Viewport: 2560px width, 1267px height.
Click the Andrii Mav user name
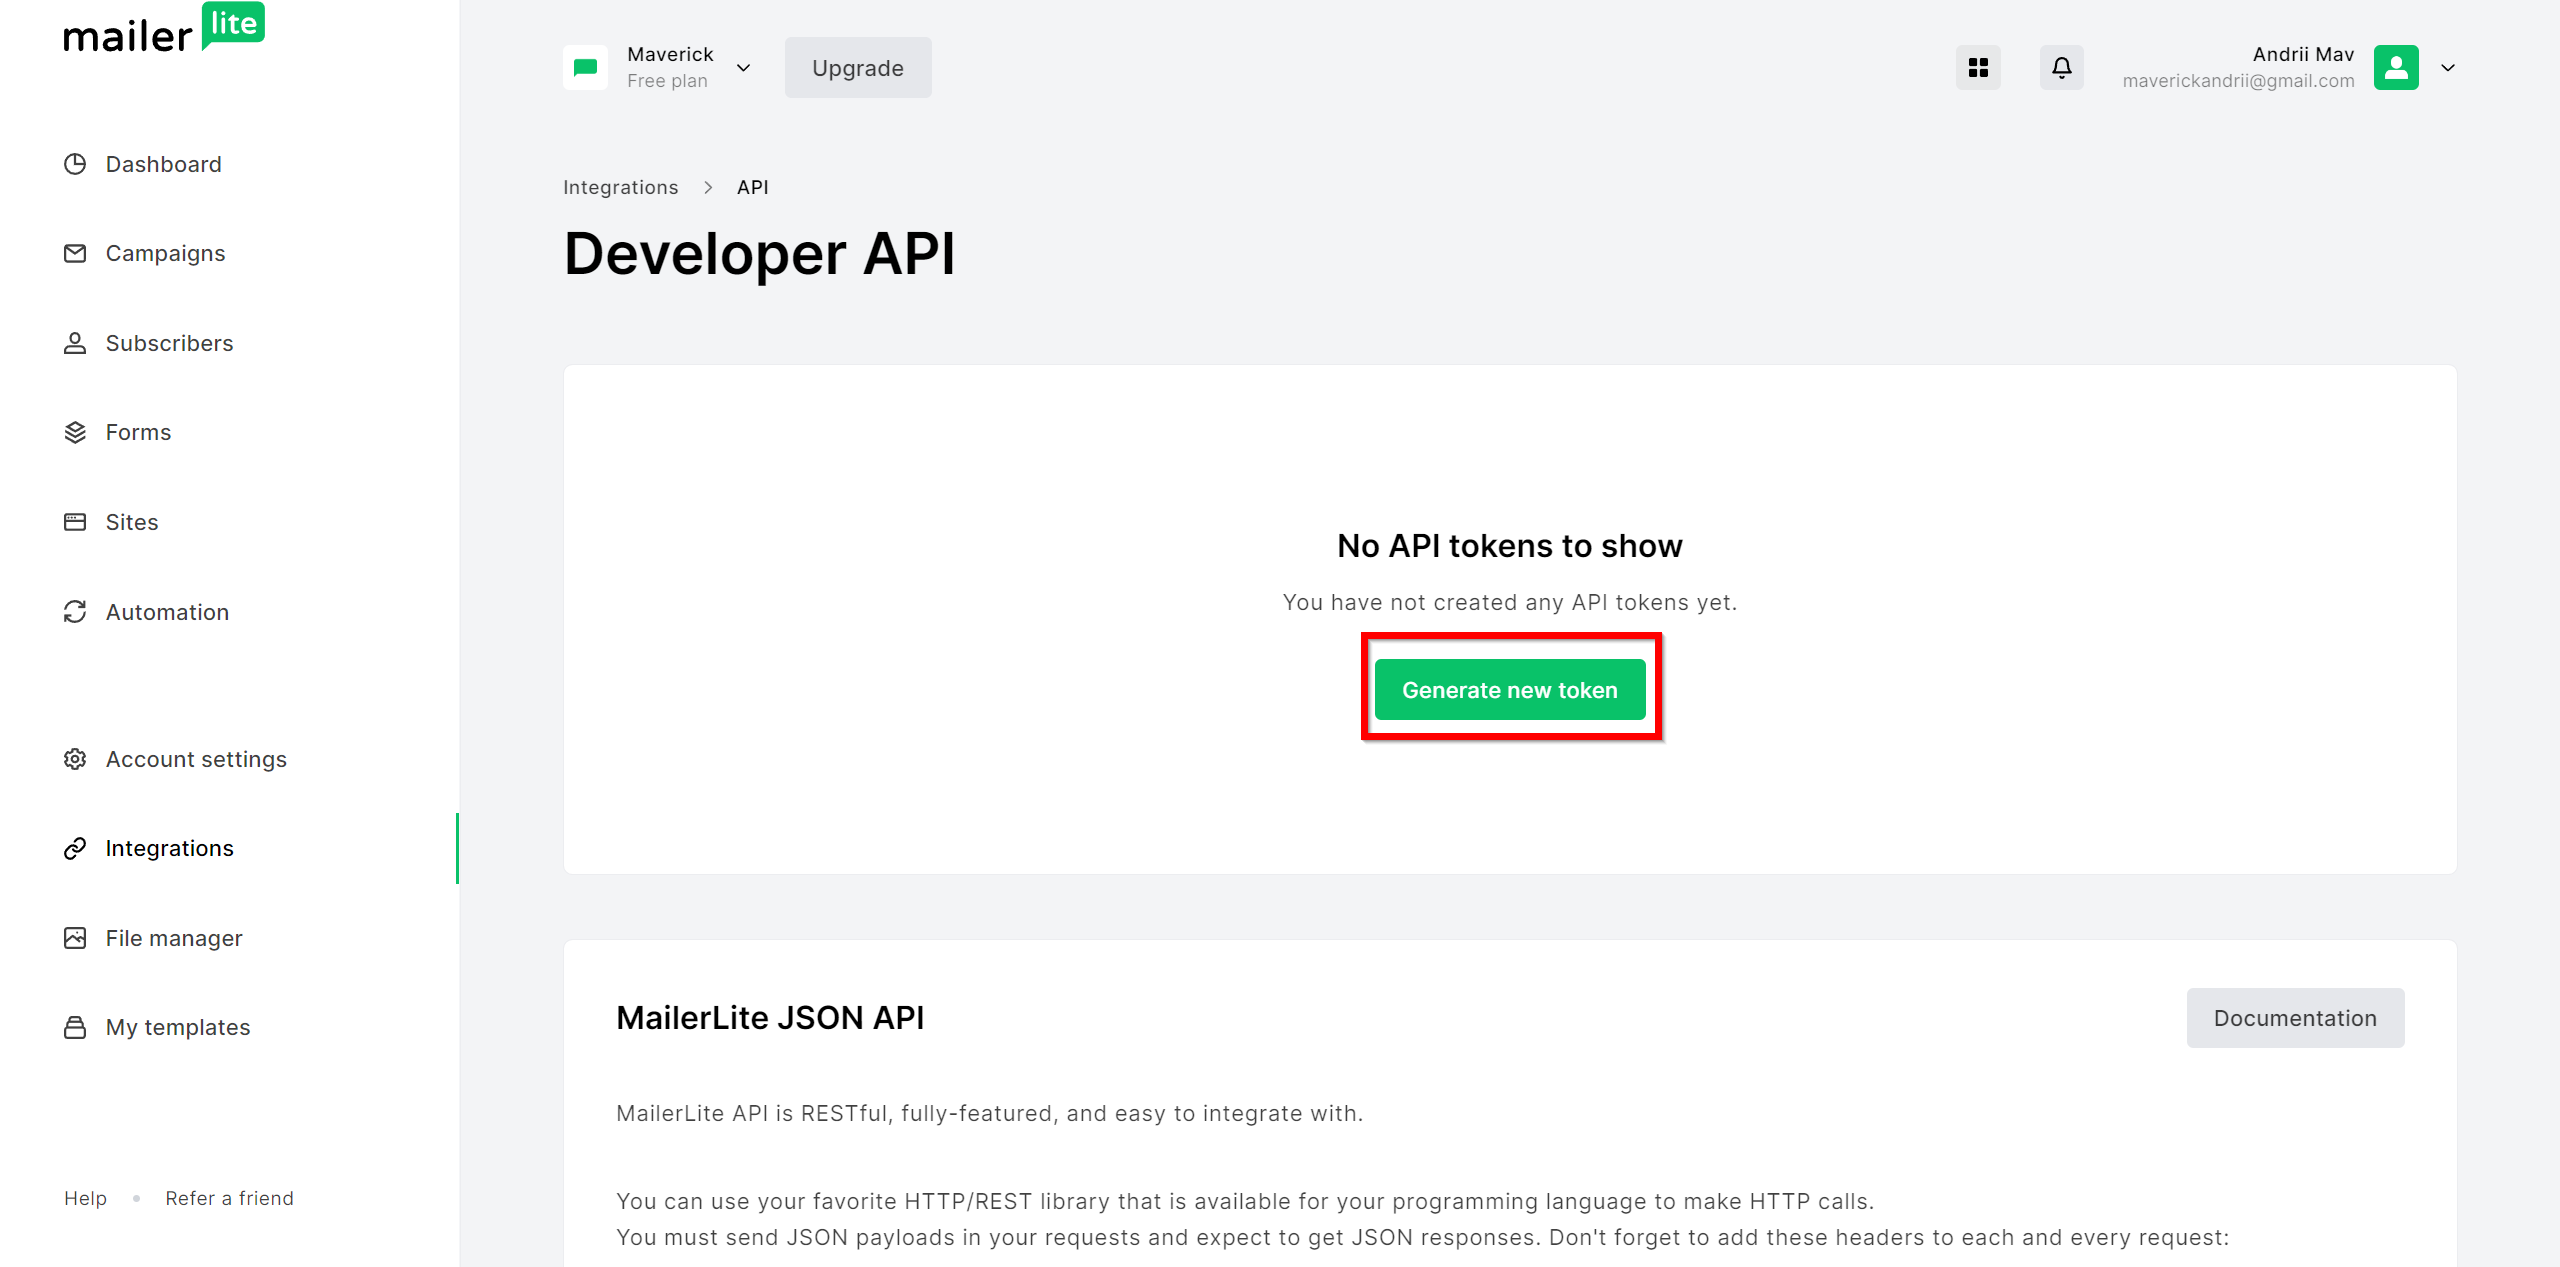click(2304, 54)
